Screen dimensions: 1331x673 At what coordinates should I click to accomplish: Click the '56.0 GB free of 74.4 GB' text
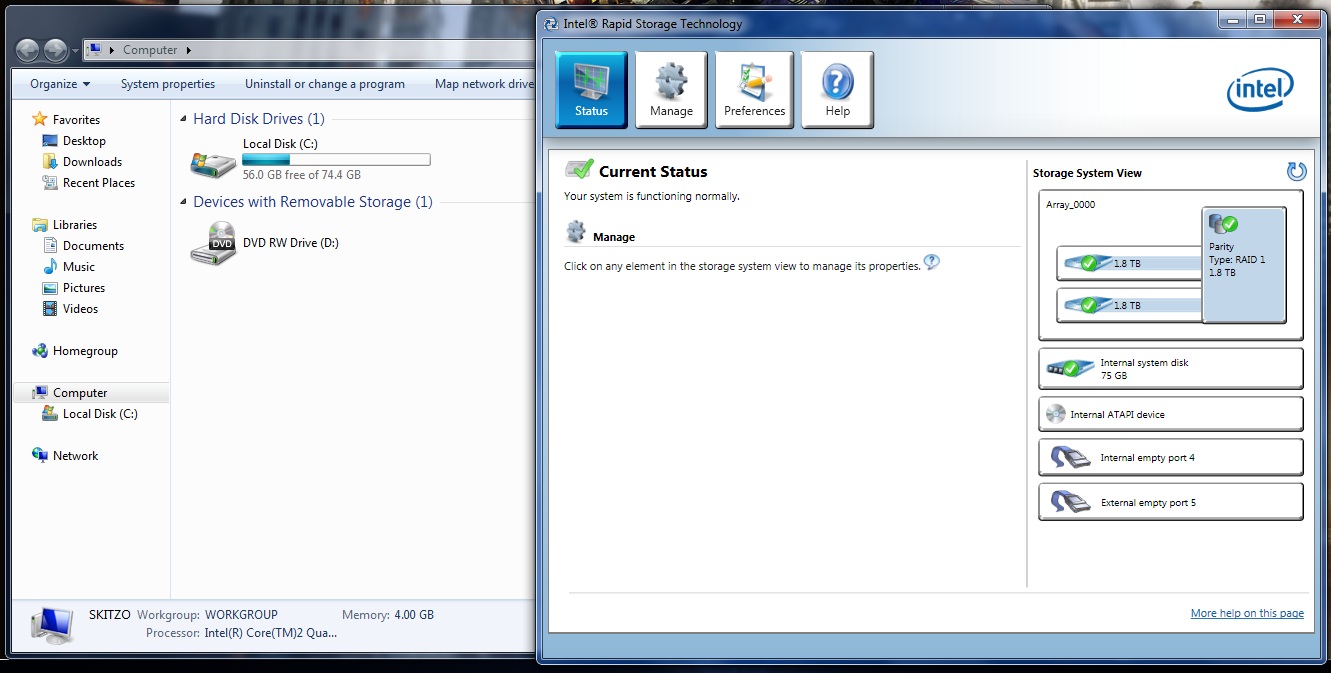[x=301, y=175]
